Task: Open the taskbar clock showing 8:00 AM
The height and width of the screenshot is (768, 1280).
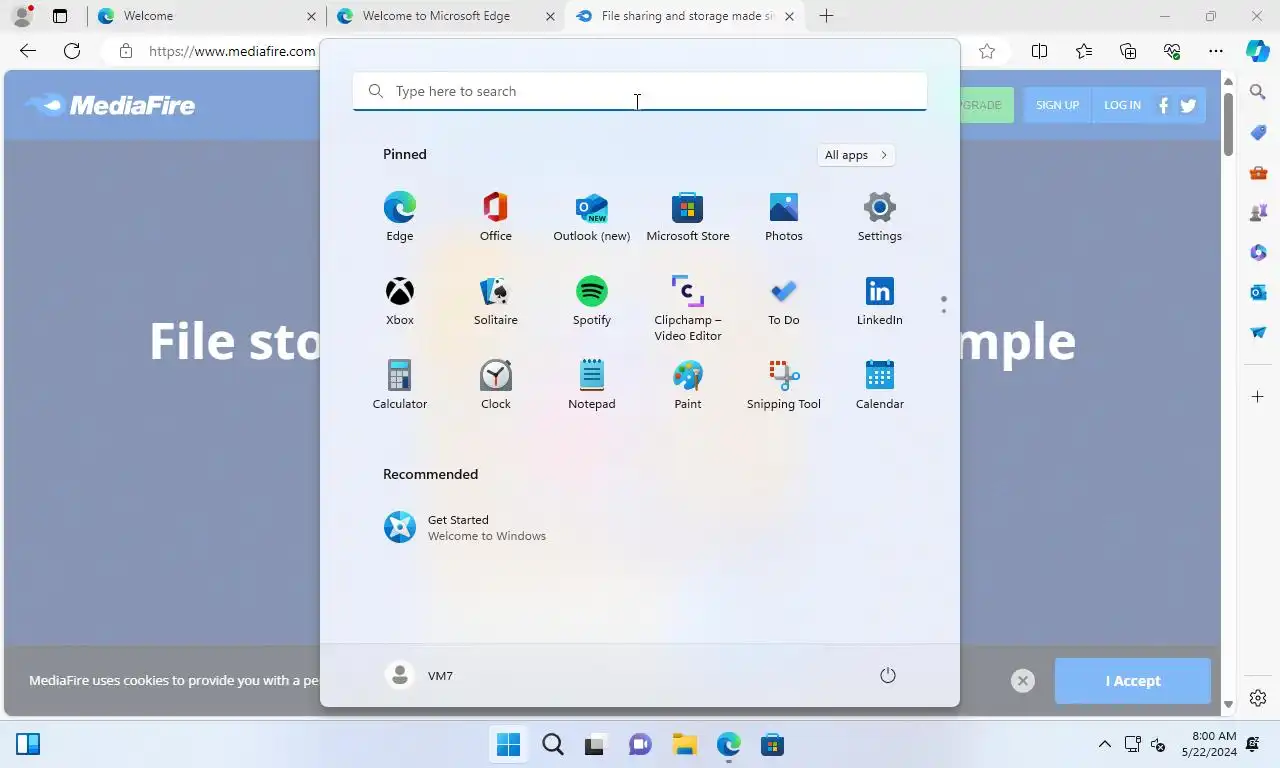Action: pos(1209,744)
